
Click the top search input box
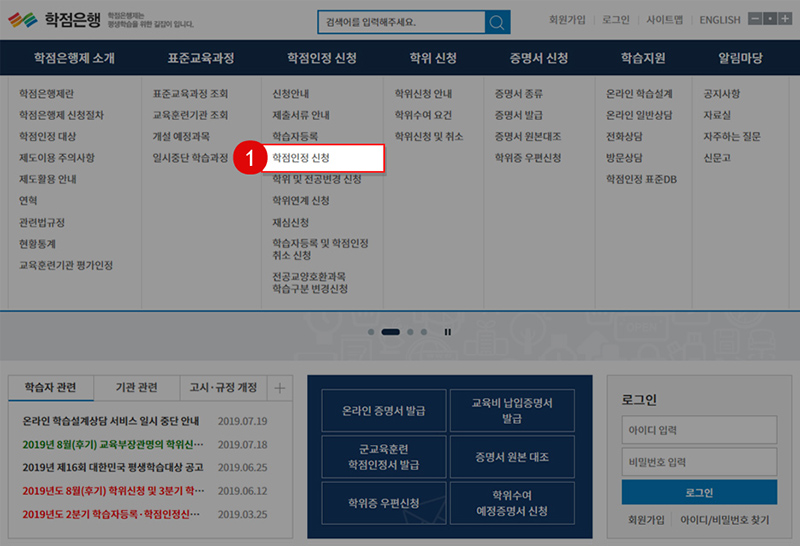pos(400,22)
